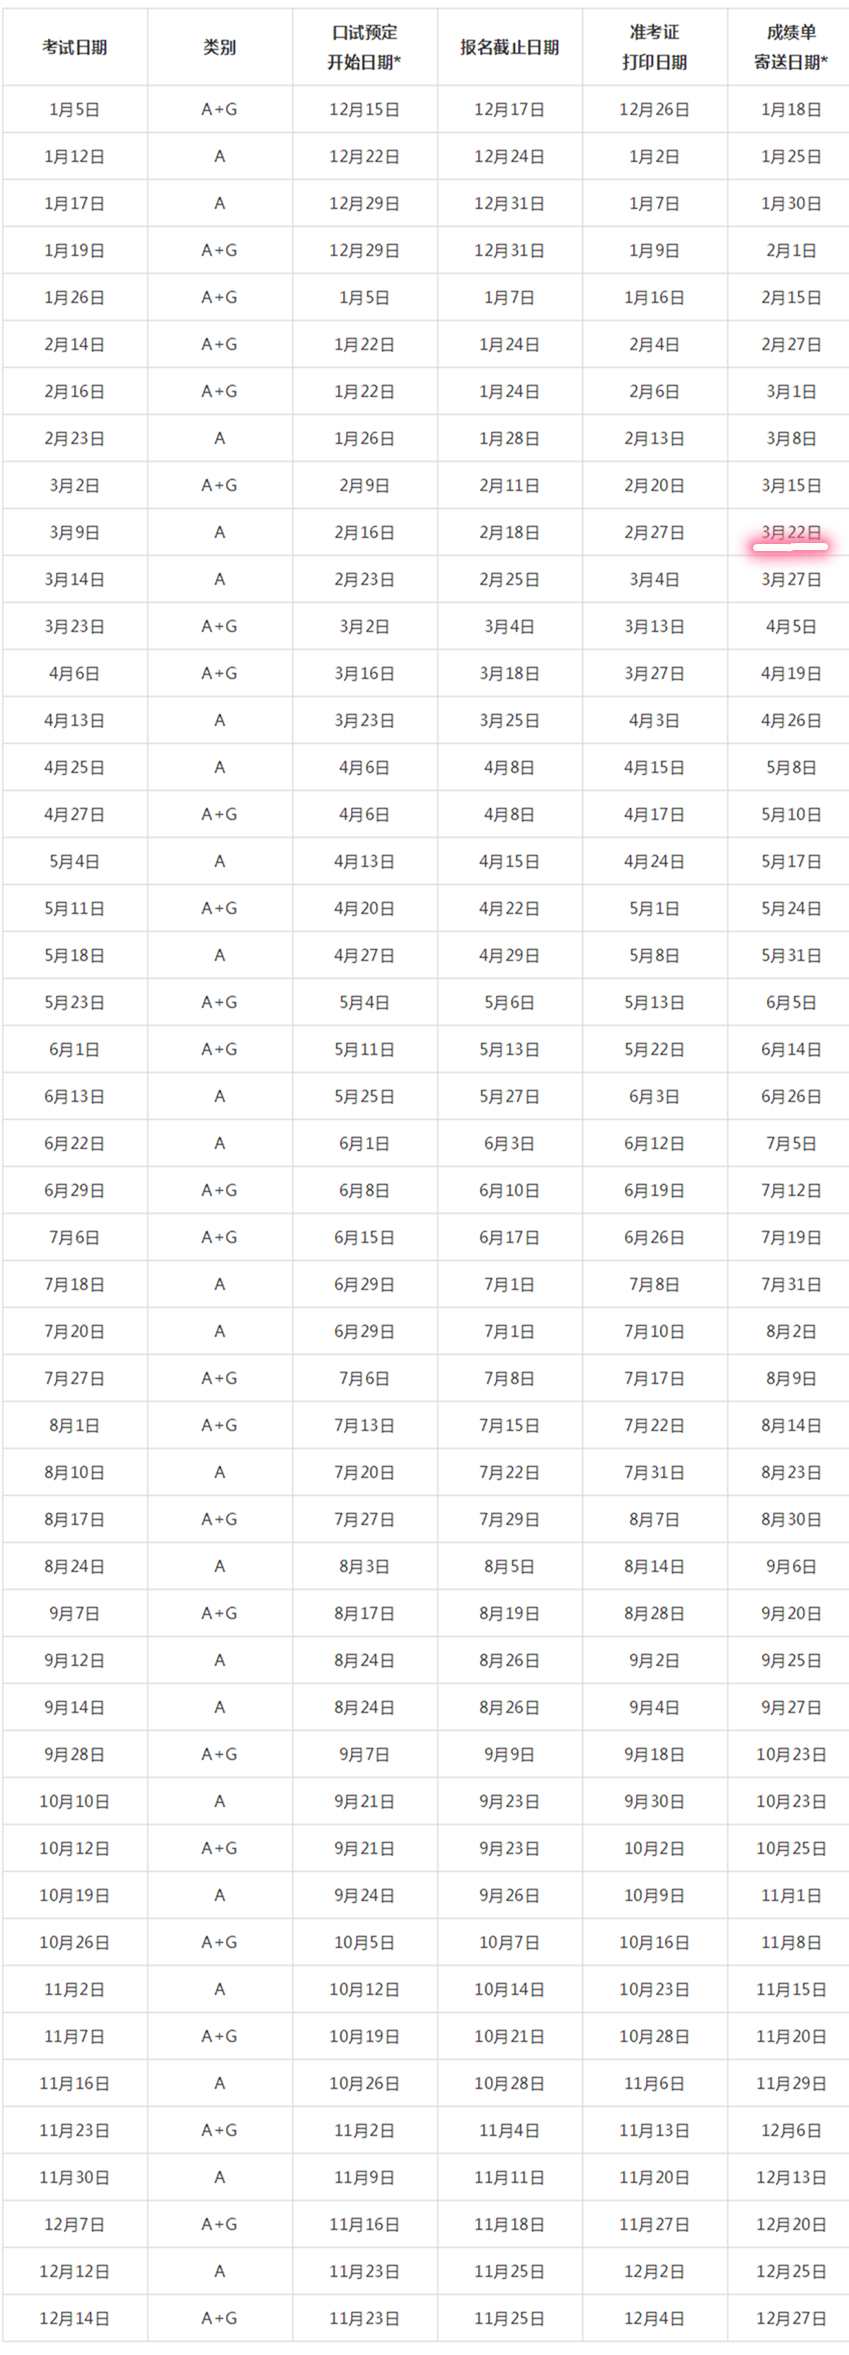Click the 报名截止日期 column header
The image size is (849, 2355).
pos(509,47)
